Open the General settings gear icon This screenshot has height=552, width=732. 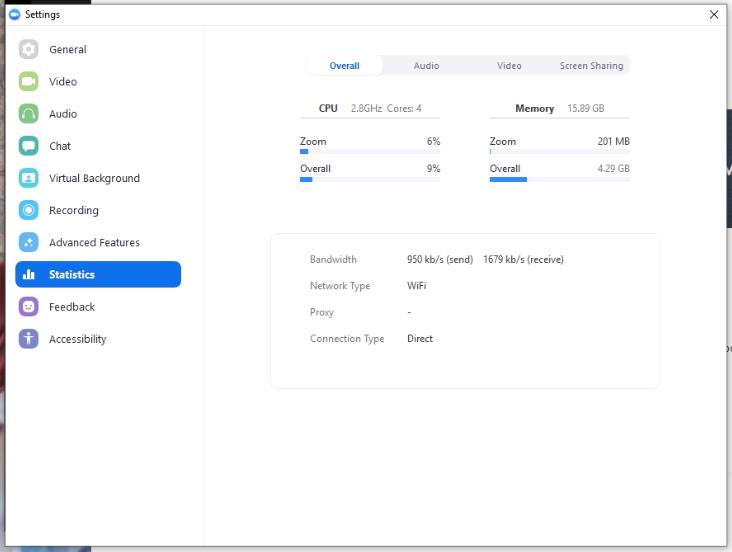pyautogui.click(x=28, y=49)
